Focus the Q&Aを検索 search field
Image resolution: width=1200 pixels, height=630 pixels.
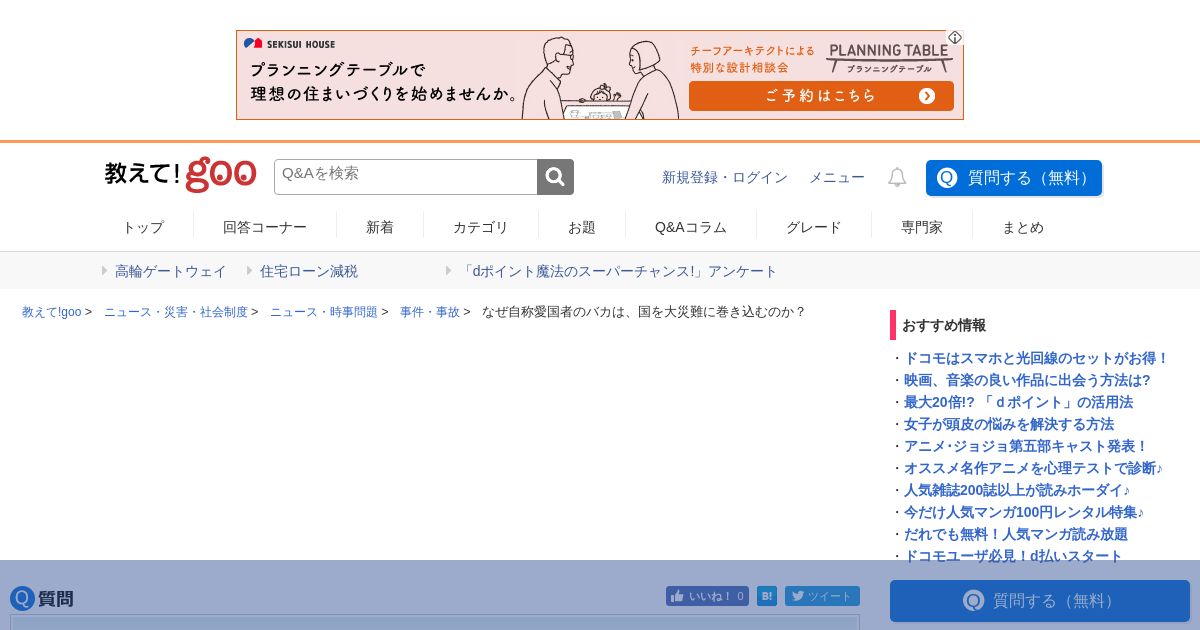(x=406, y=177)
